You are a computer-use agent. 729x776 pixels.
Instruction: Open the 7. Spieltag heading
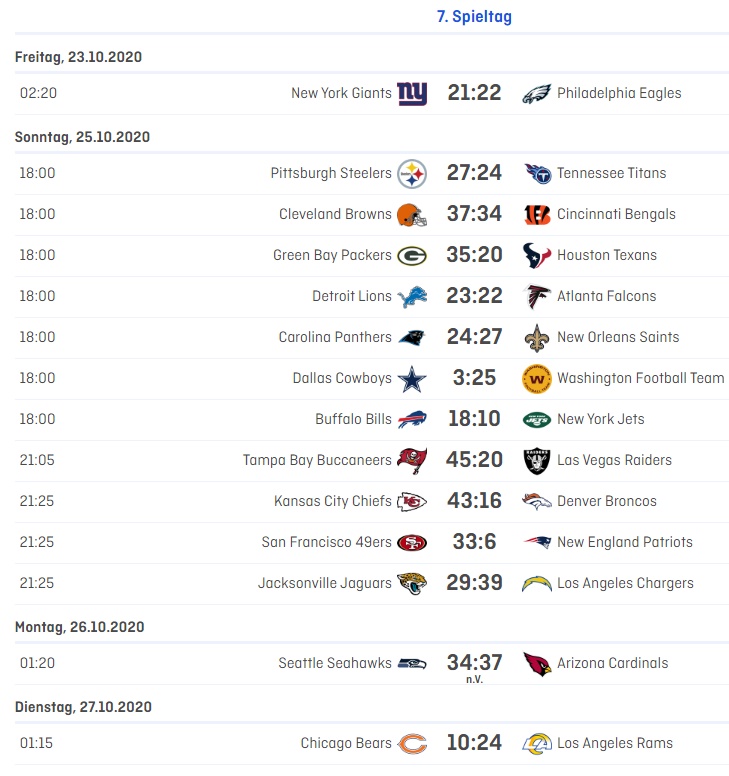[474, 17]
